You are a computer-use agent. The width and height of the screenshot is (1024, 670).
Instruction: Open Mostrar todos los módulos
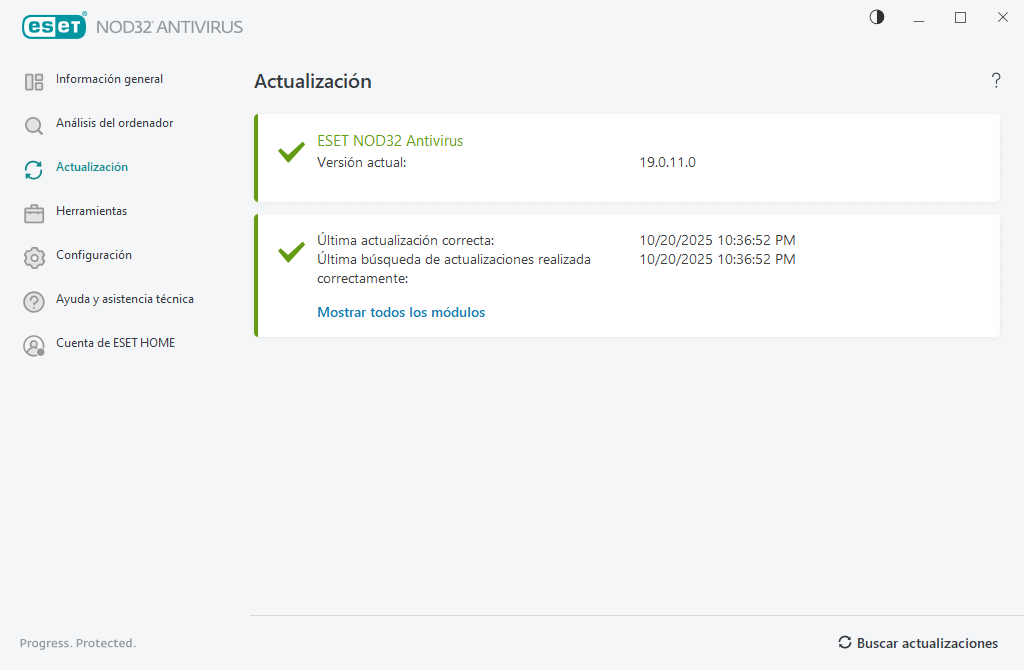[401, 312]
